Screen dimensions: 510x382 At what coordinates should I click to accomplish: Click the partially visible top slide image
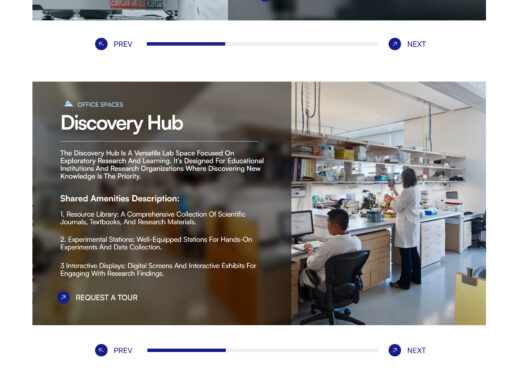point(259,10)
